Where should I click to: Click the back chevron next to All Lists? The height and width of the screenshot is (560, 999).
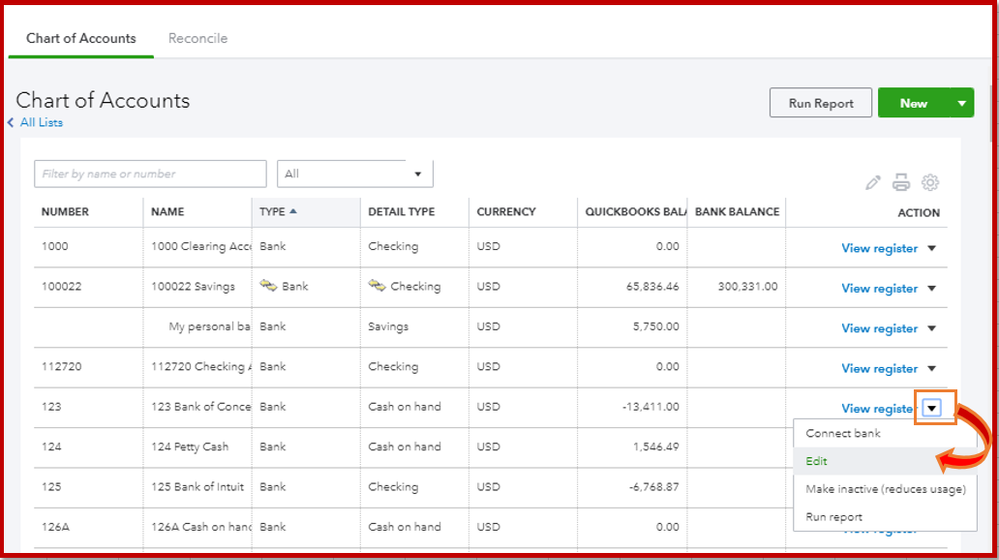[10, 122]
